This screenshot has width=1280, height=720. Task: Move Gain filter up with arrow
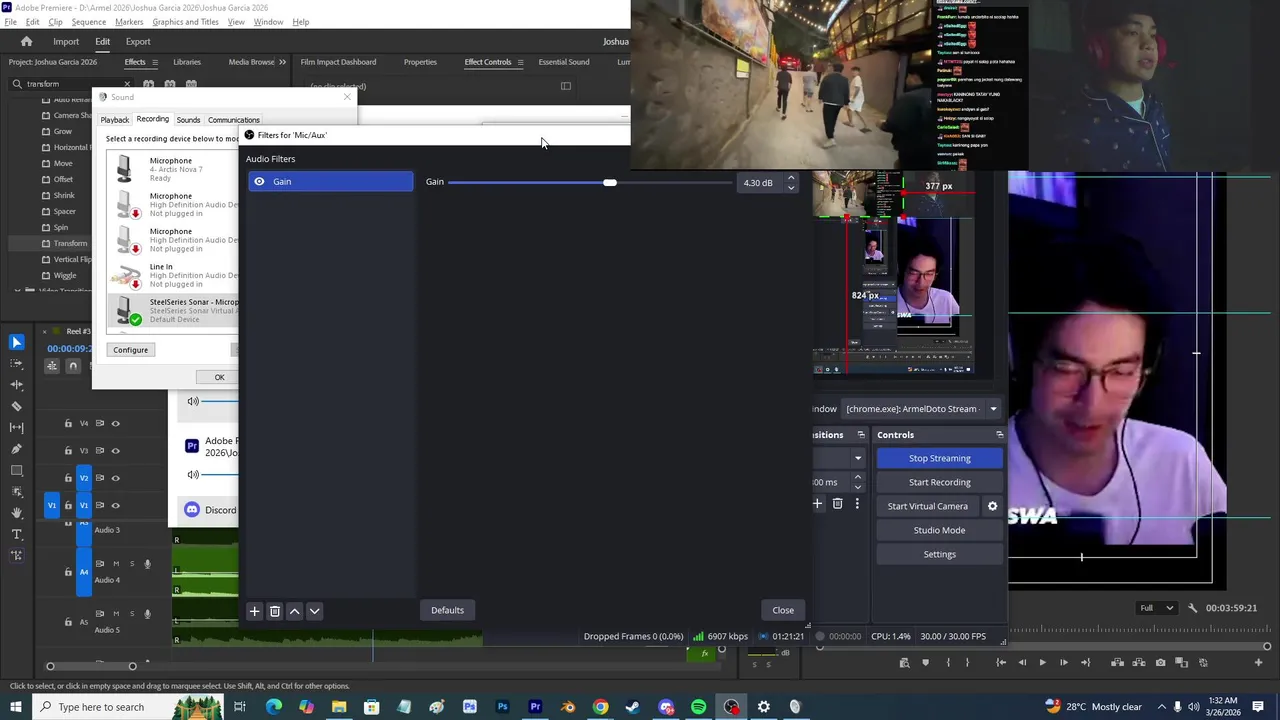(294, 611)
